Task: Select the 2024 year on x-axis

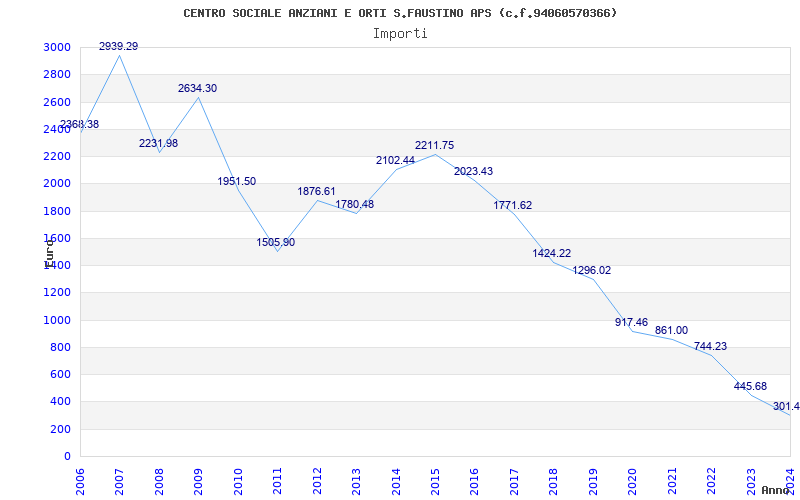Action: [790, 480]
